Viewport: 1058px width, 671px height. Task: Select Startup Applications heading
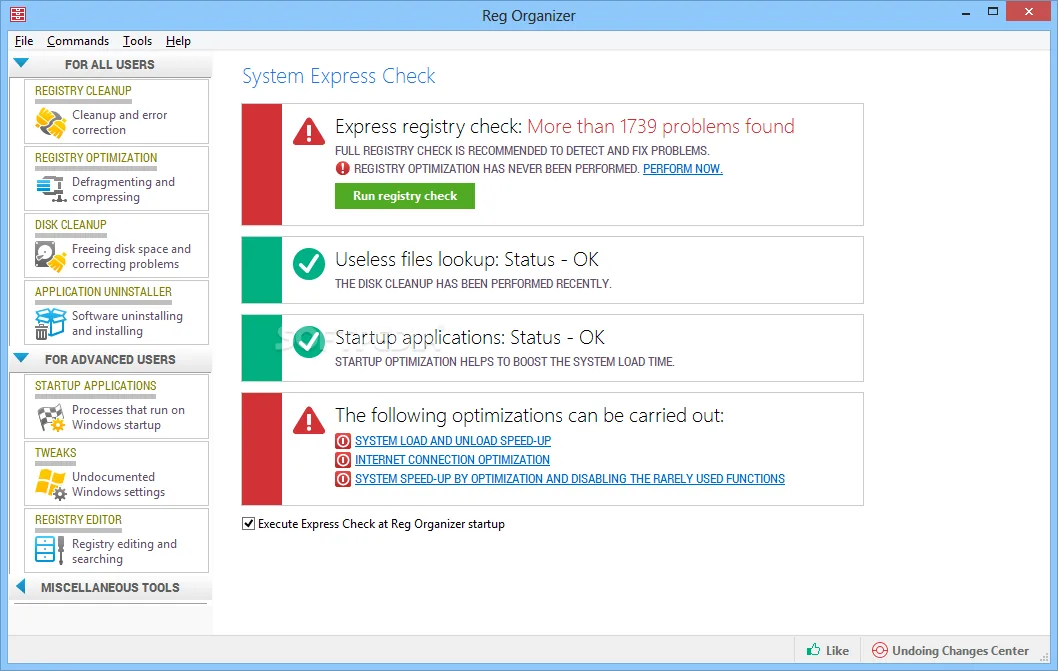click(x=96, y=385)
